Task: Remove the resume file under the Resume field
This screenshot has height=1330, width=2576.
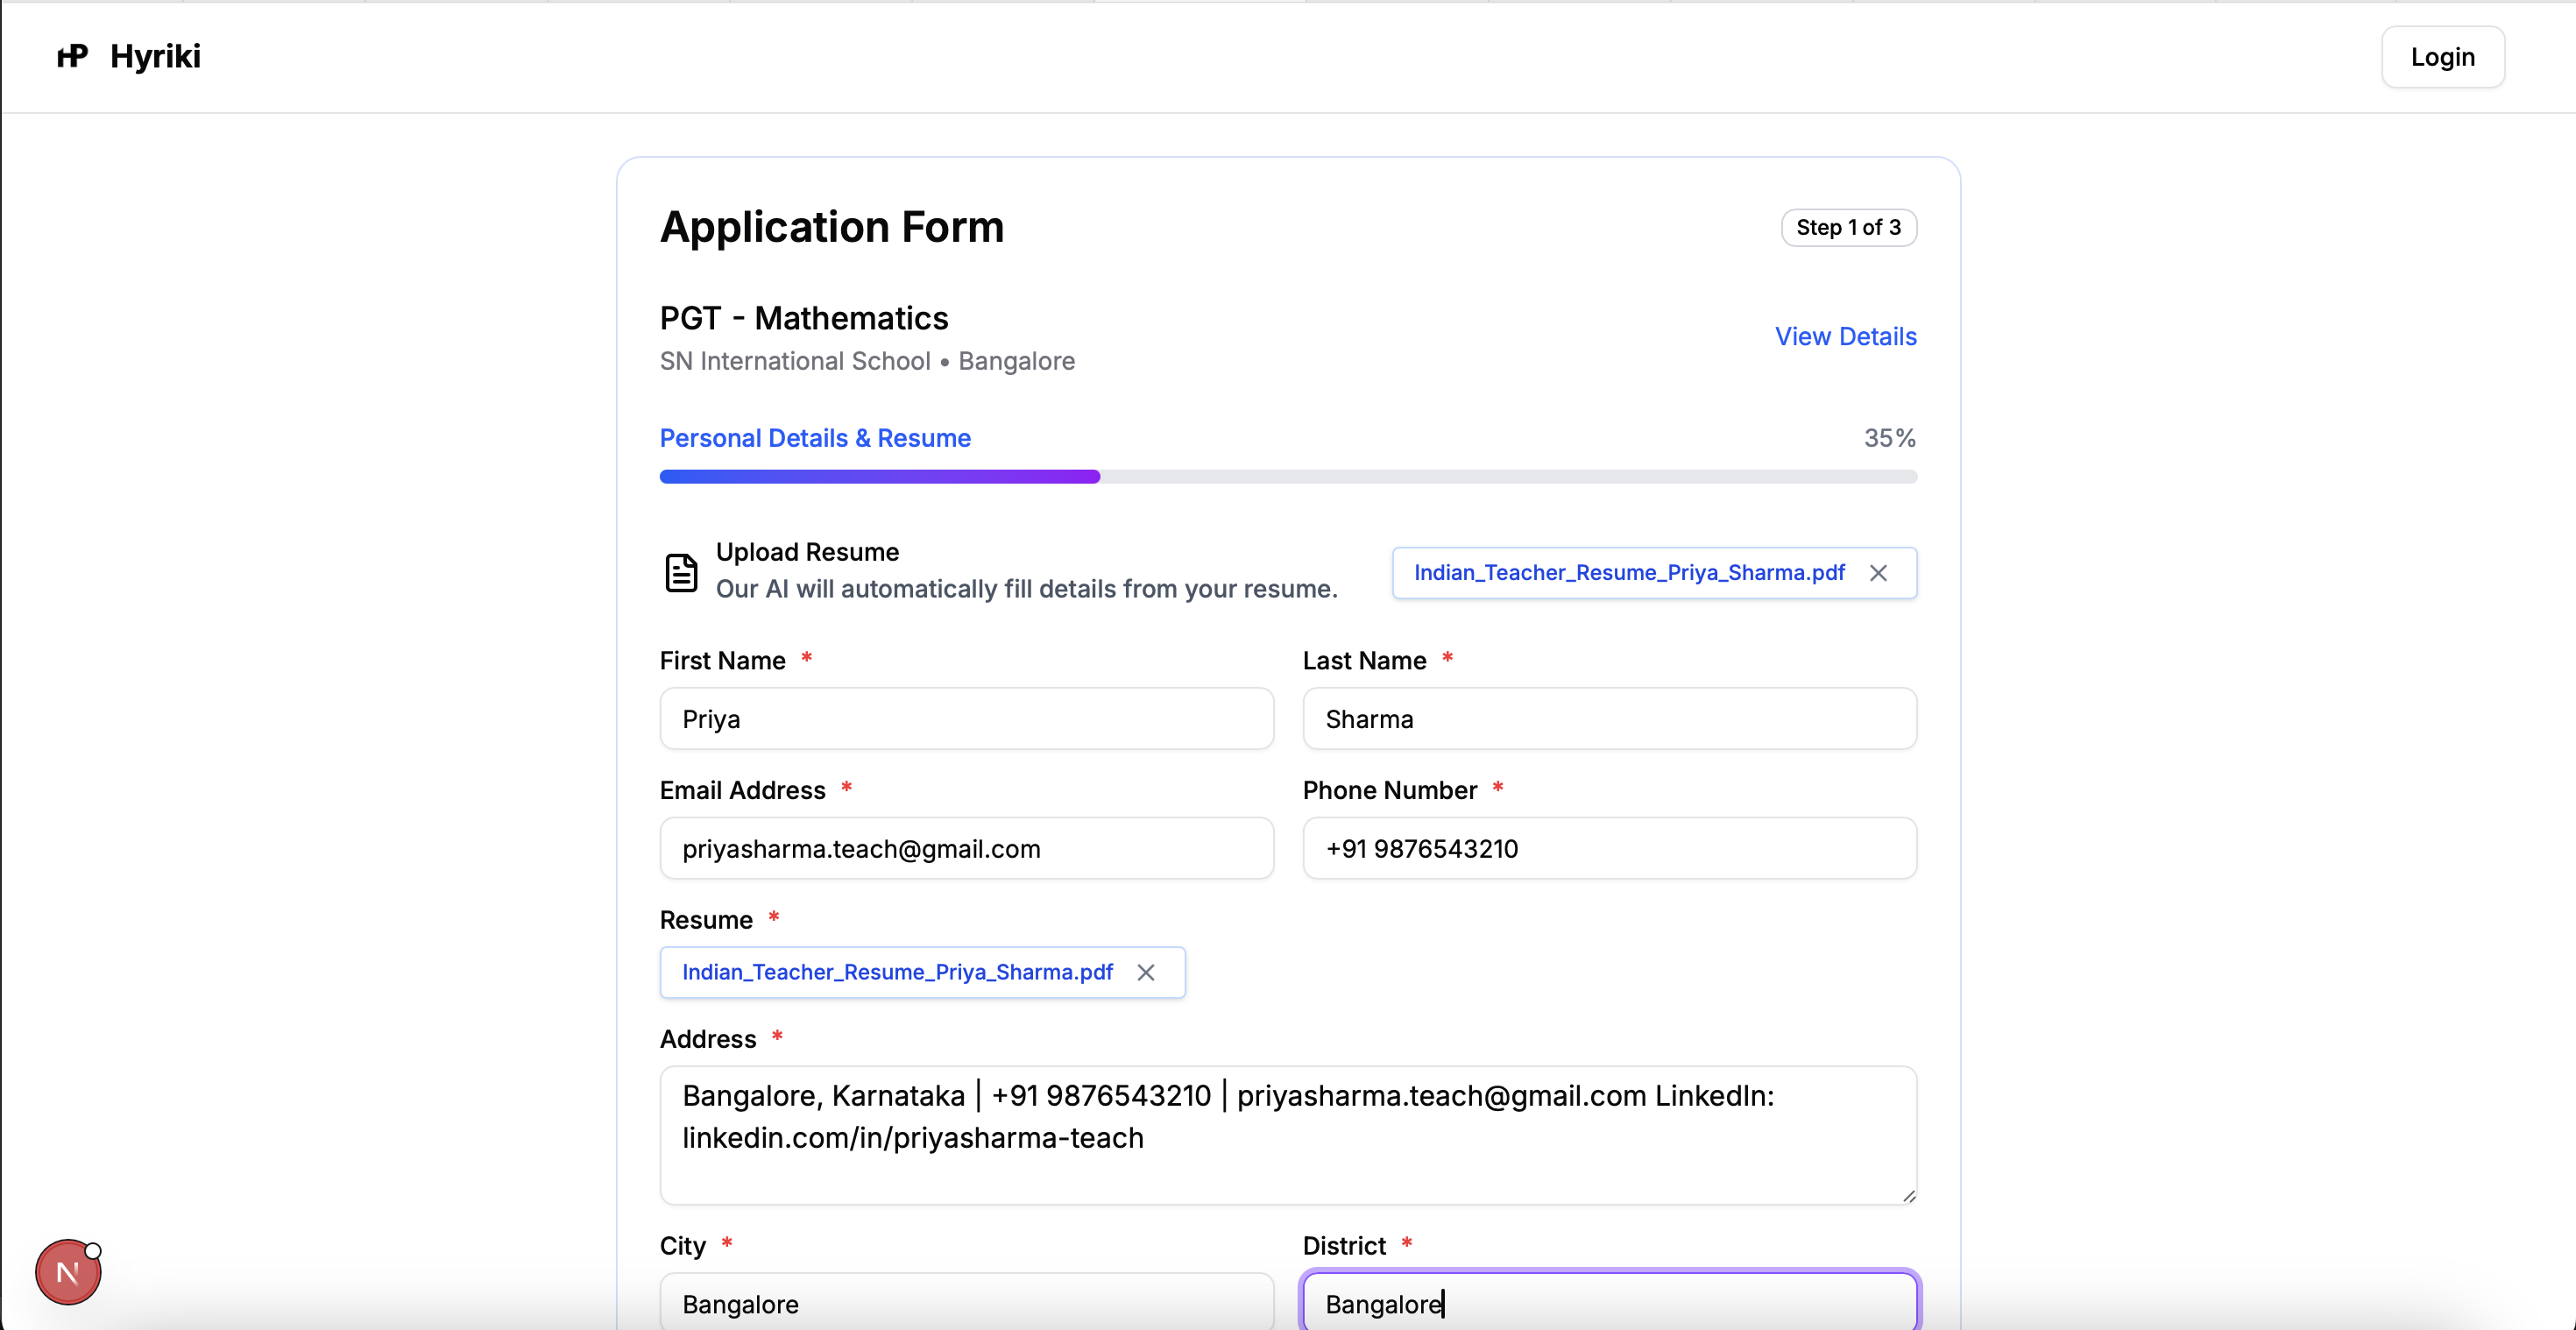Action: 1146,972
